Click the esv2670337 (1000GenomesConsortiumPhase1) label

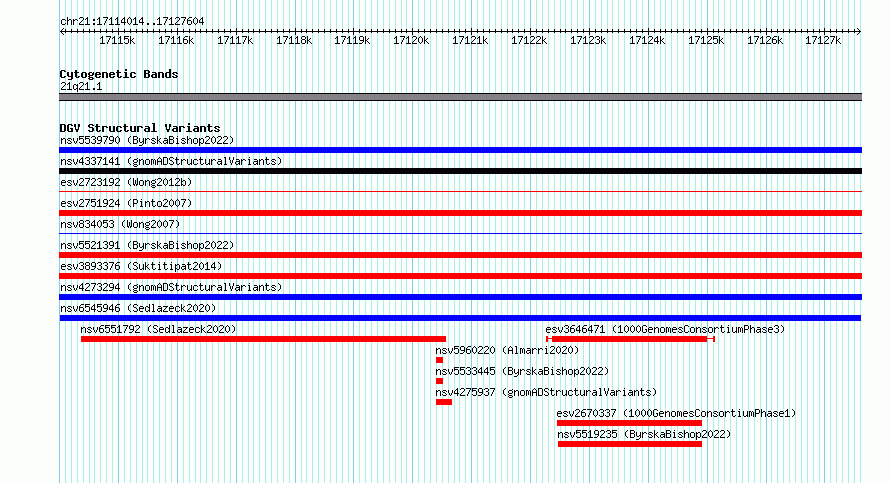click(676, 413)
